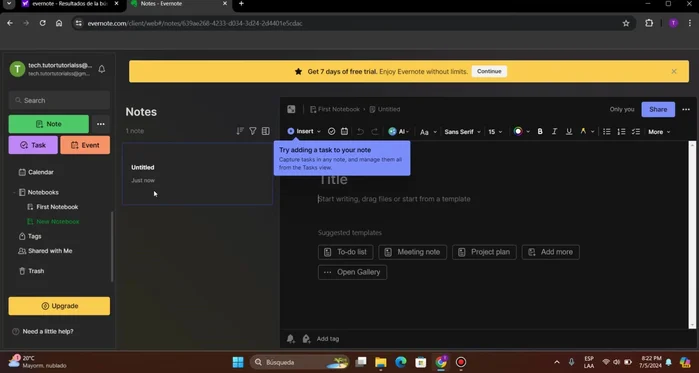The height and width of the screenshot is (373, 699).
Task: Open Shared with Me
Action: 45,251
